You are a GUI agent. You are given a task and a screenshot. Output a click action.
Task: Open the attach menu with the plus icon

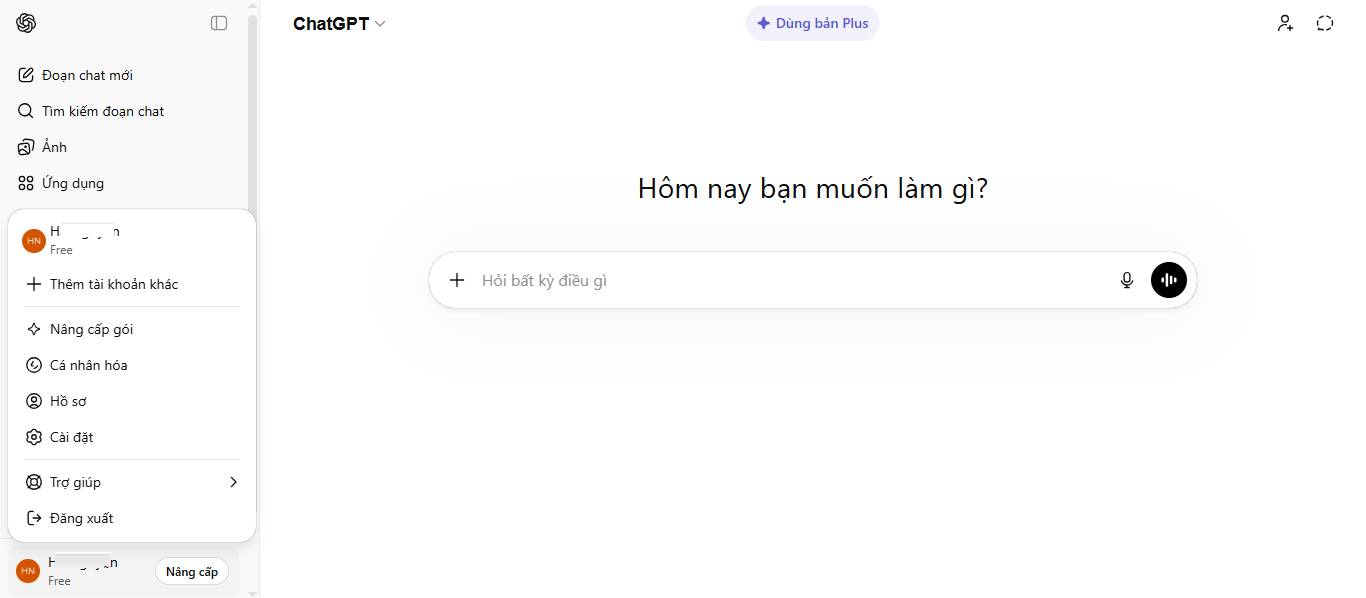(x=457, y=280)
